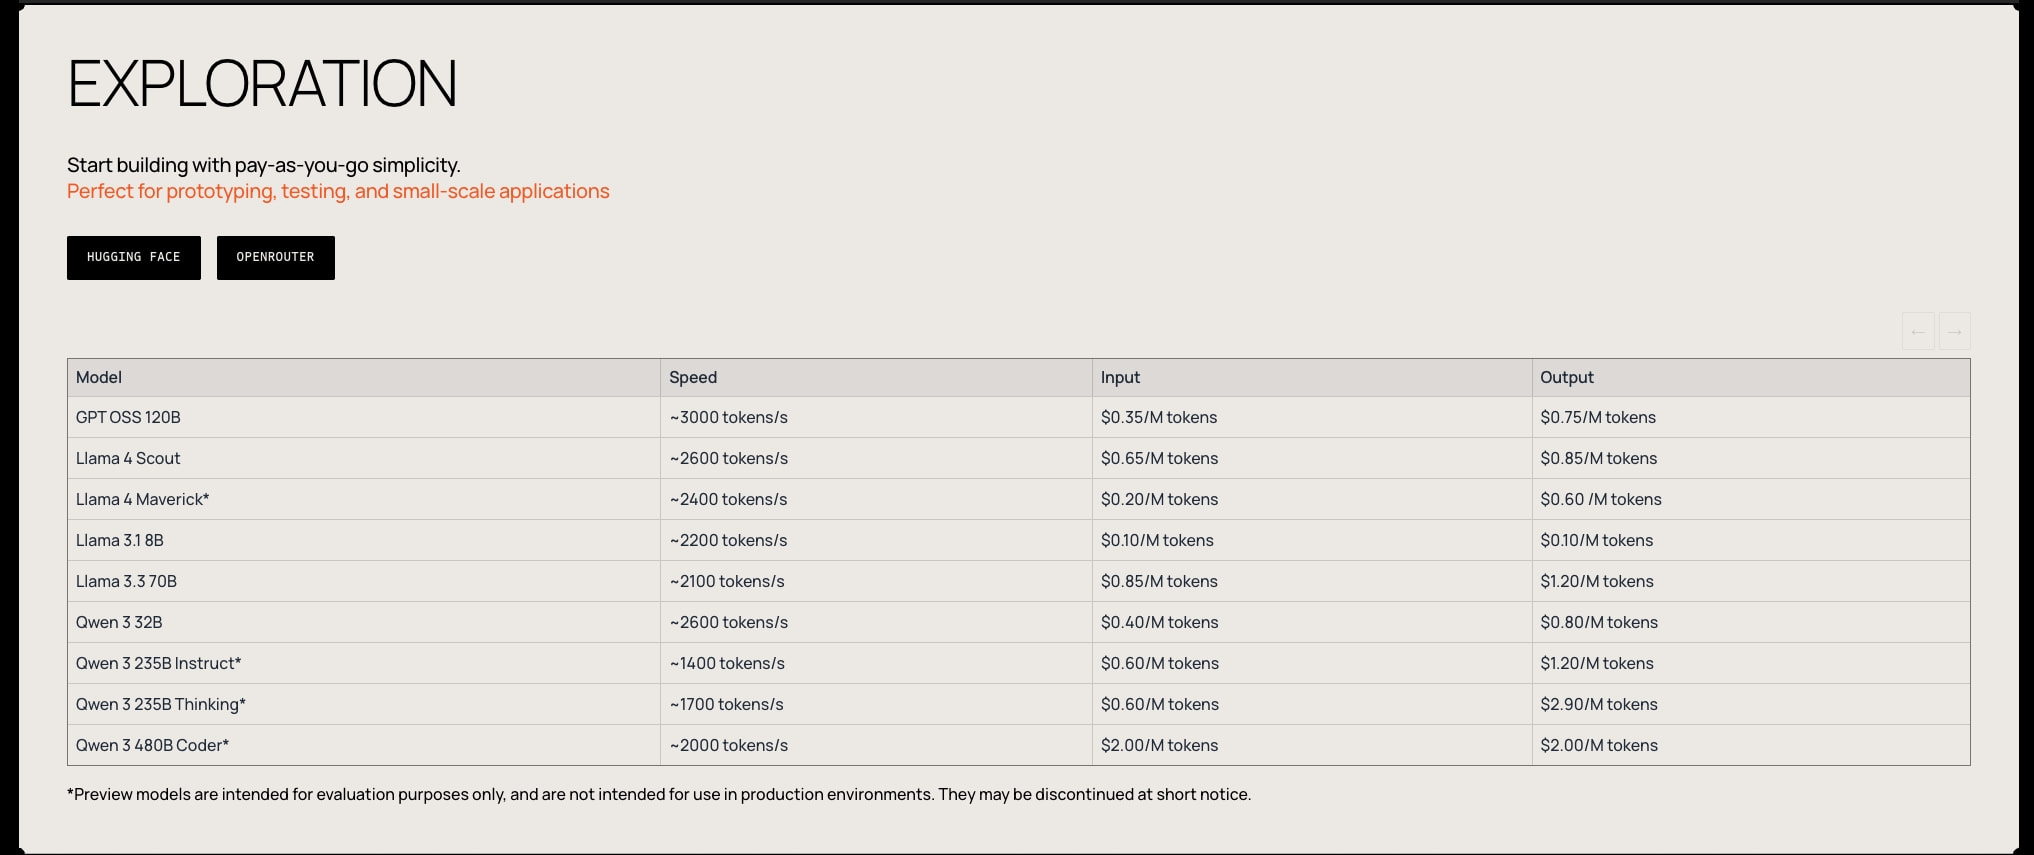Select Llama 3.3 70B output price $1.20/M tokens
2034x855 pixels.
pos(1597,582)
